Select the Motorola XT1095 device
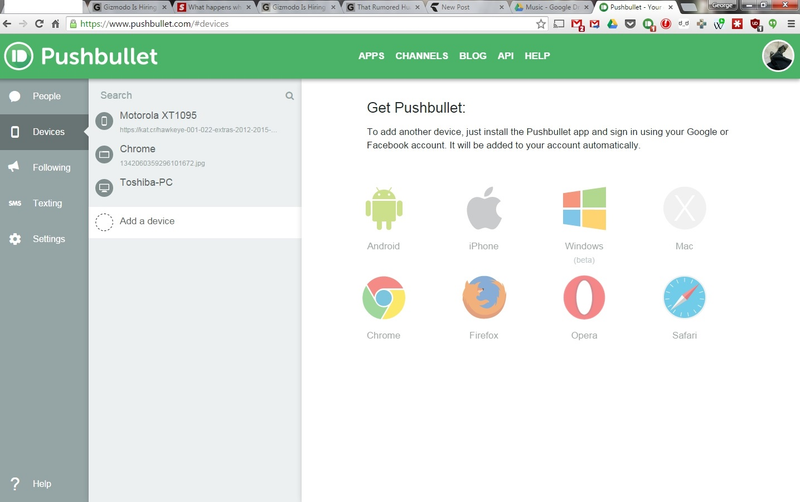800x502 pixels. [x=195, y=121]
